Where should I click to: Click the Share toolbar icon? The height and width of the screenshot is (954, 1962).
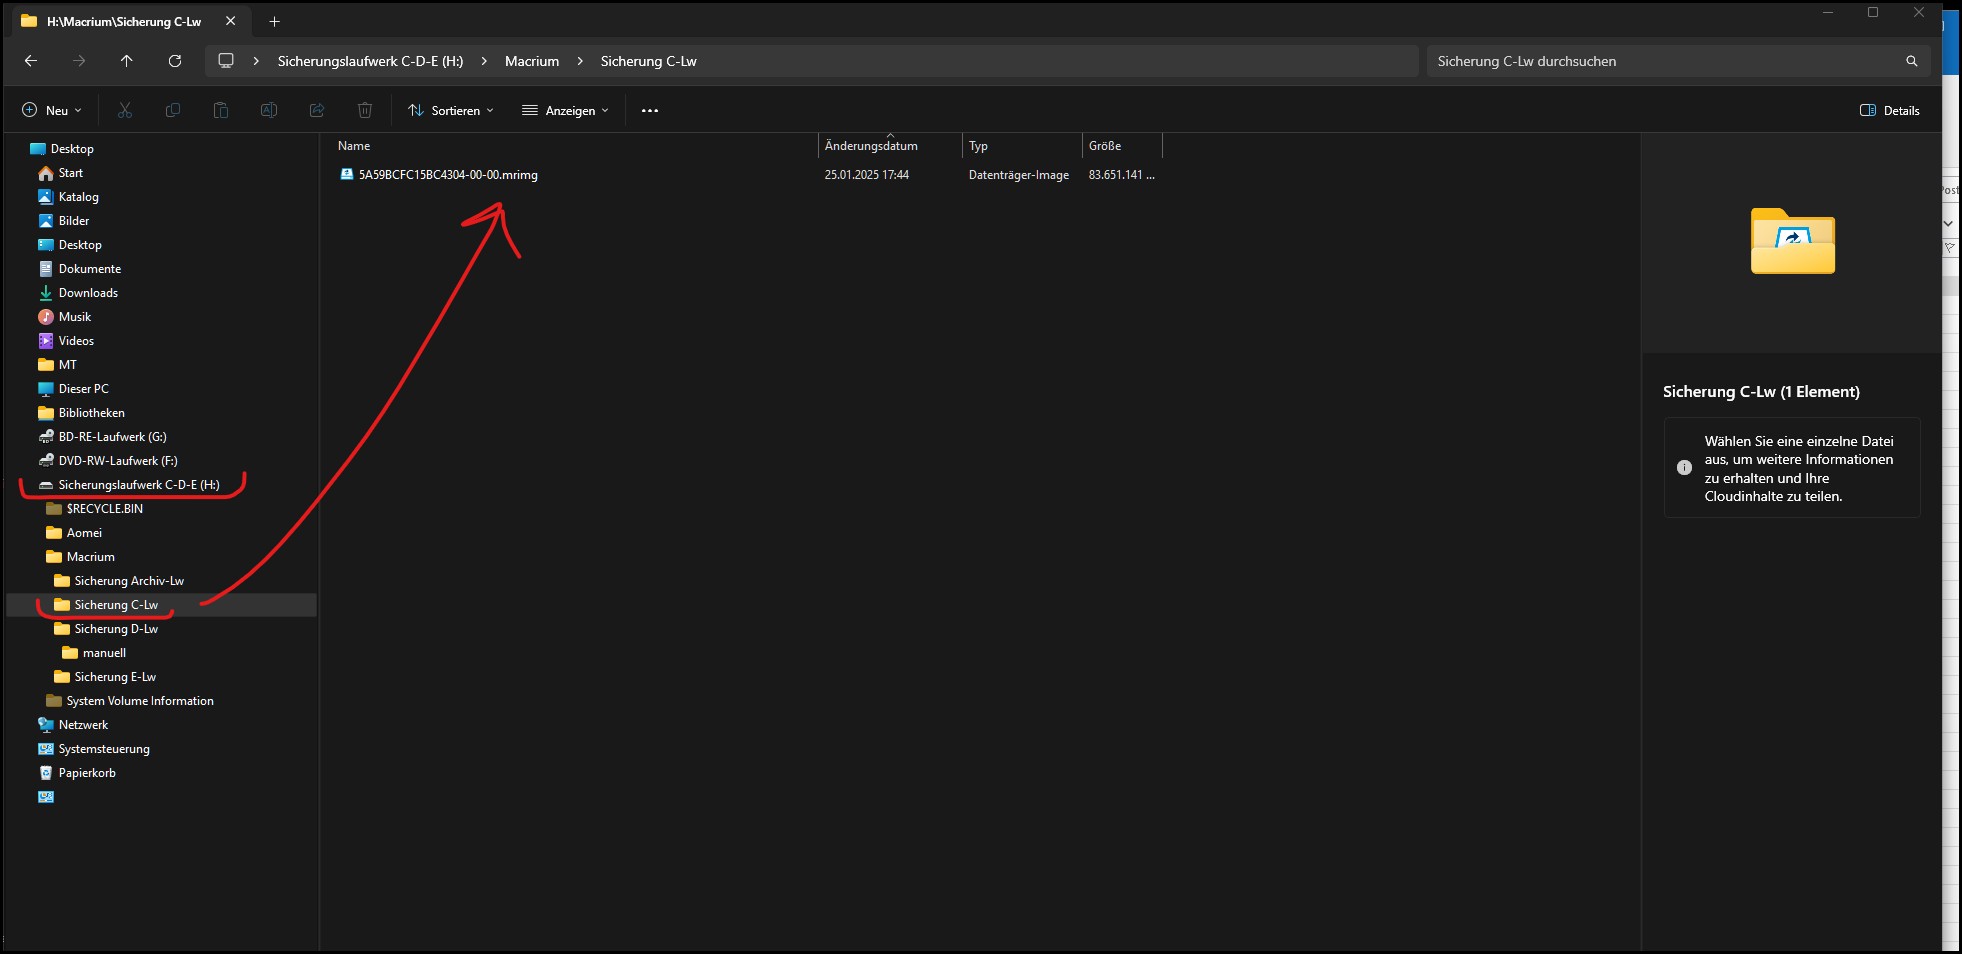click(317, 110)
